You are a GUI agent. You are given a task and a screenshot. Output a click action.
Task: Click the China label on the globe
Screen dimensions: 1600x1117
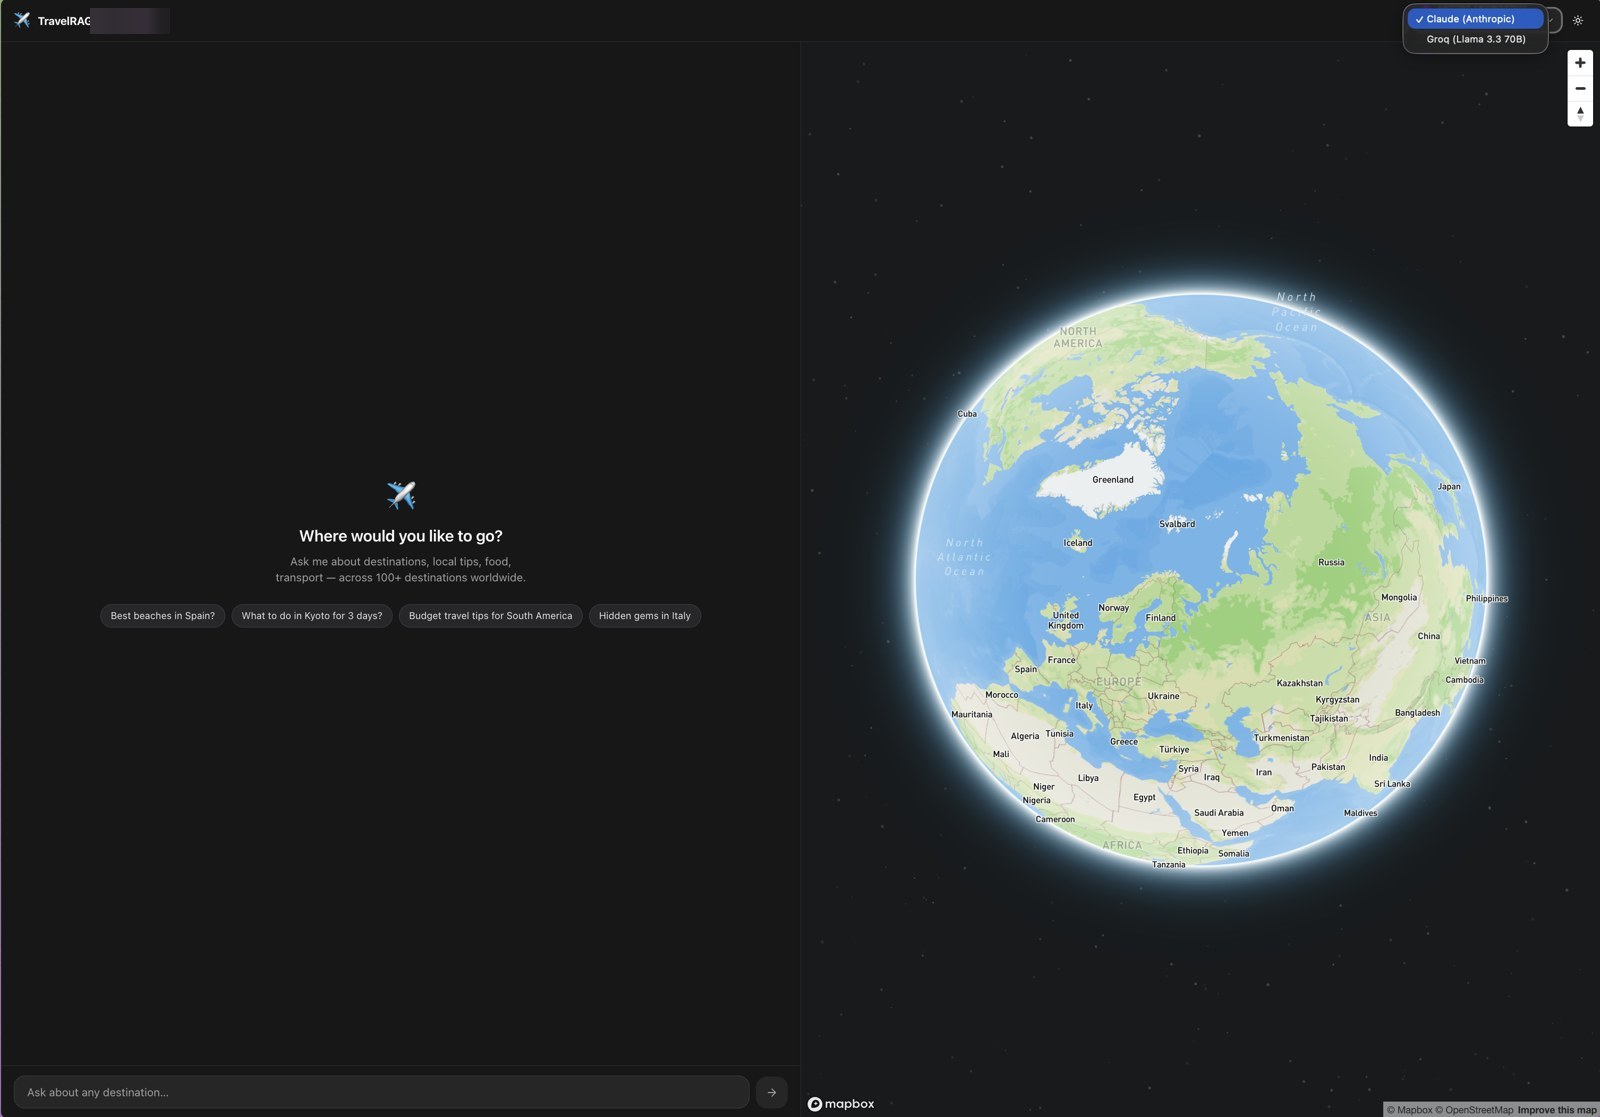point(1429,637)
